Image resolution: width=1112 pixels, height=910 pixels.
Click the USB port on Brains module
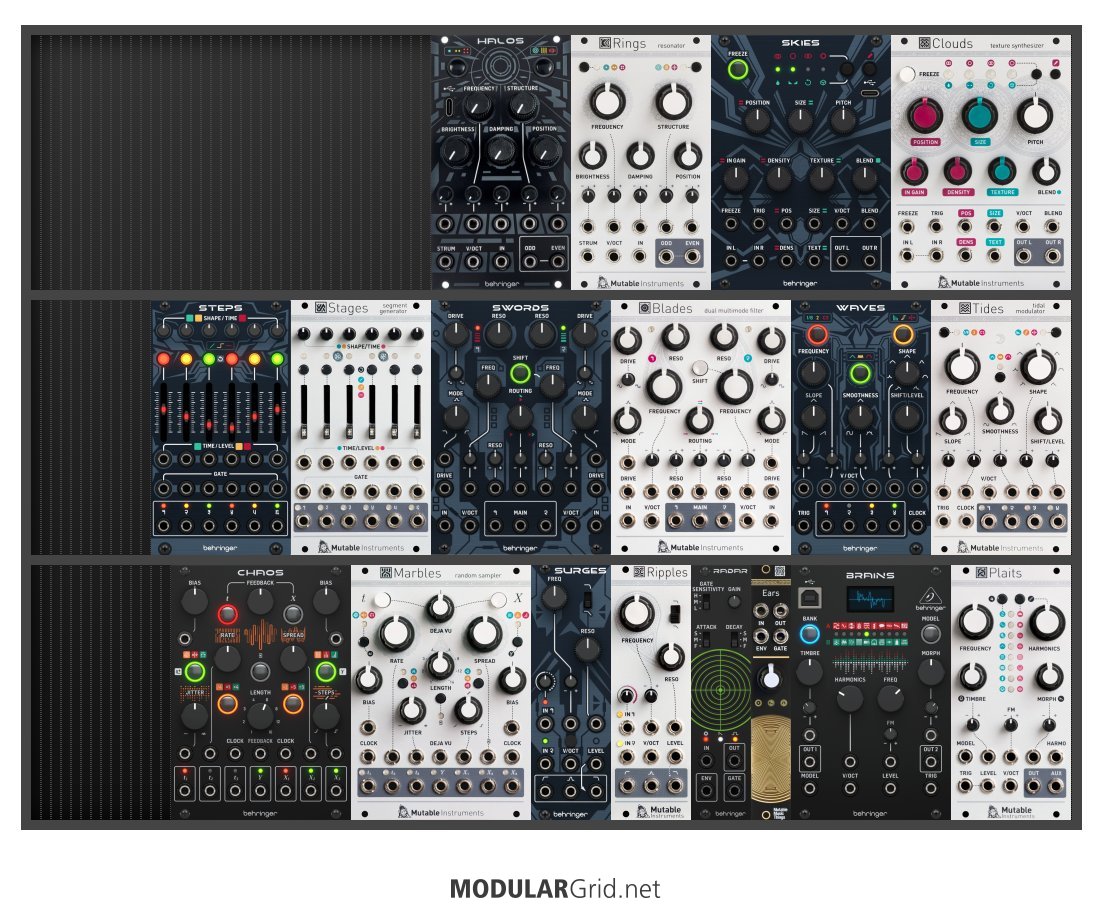(810, 598)
